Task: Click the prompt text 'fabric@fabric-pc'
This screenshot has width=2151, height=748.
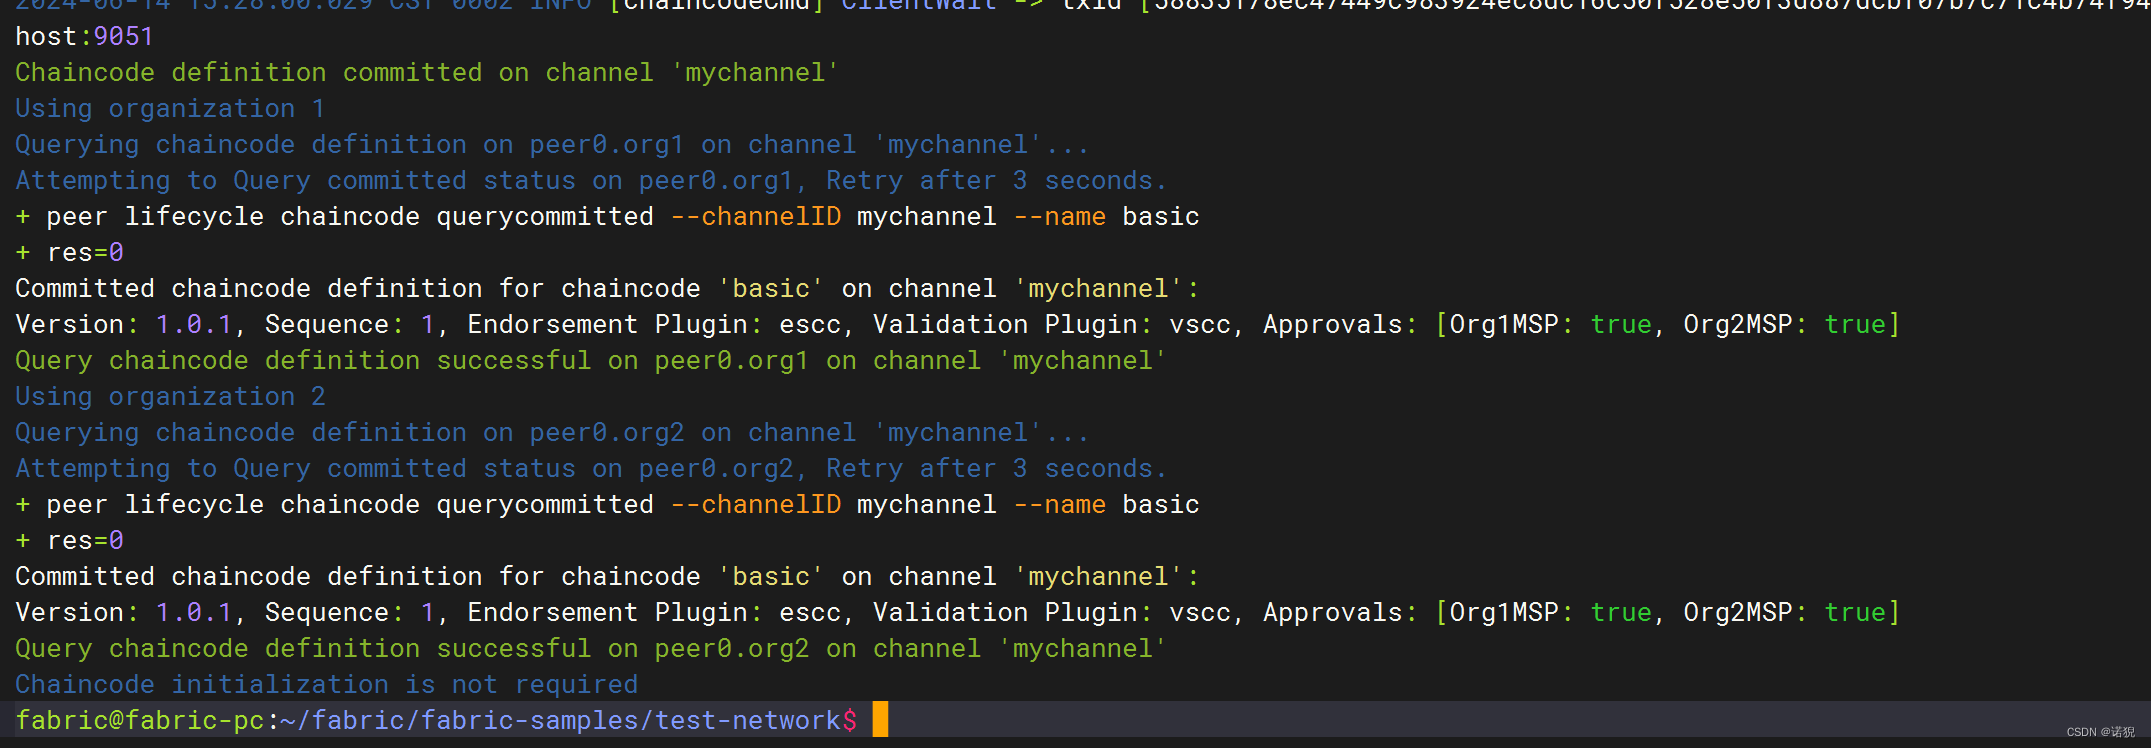Action: tap(140, 720)
